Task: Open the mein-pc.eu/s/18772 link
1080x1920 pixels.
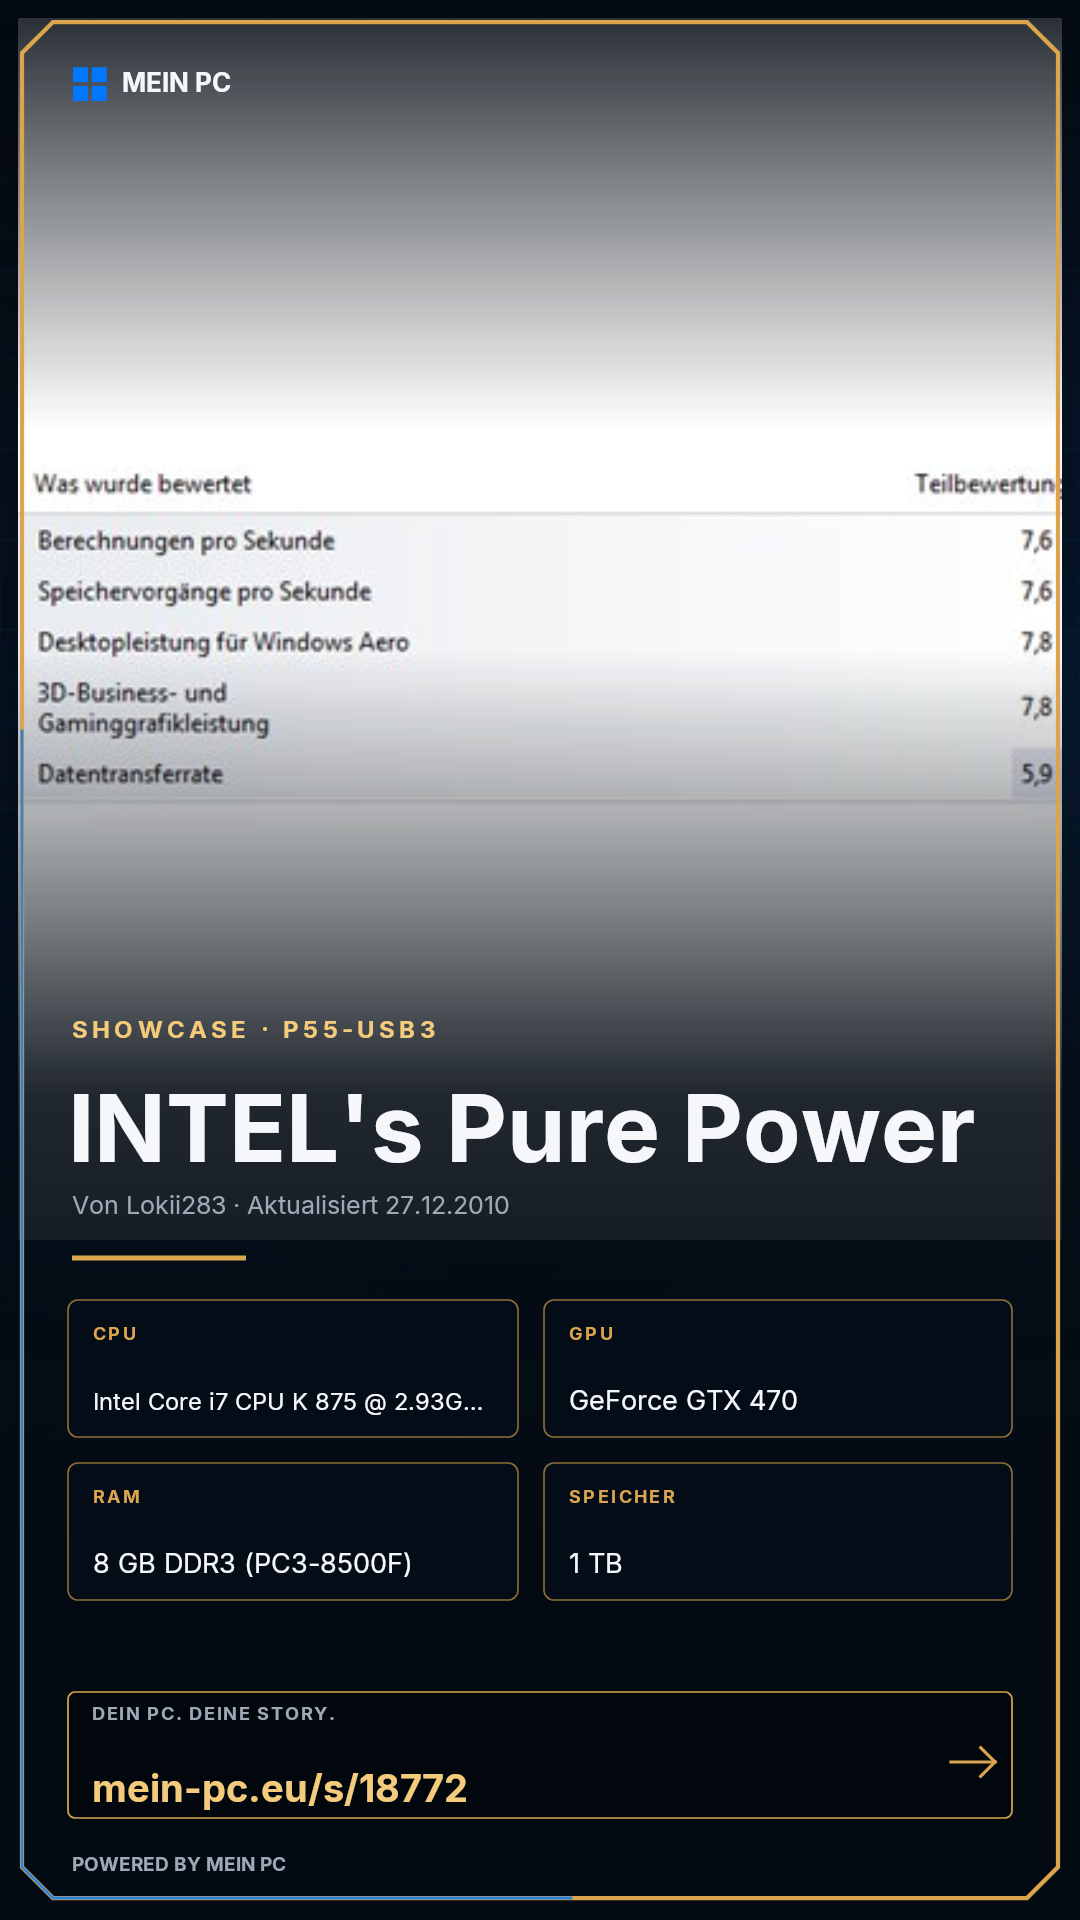Action: coord(280,1788)
